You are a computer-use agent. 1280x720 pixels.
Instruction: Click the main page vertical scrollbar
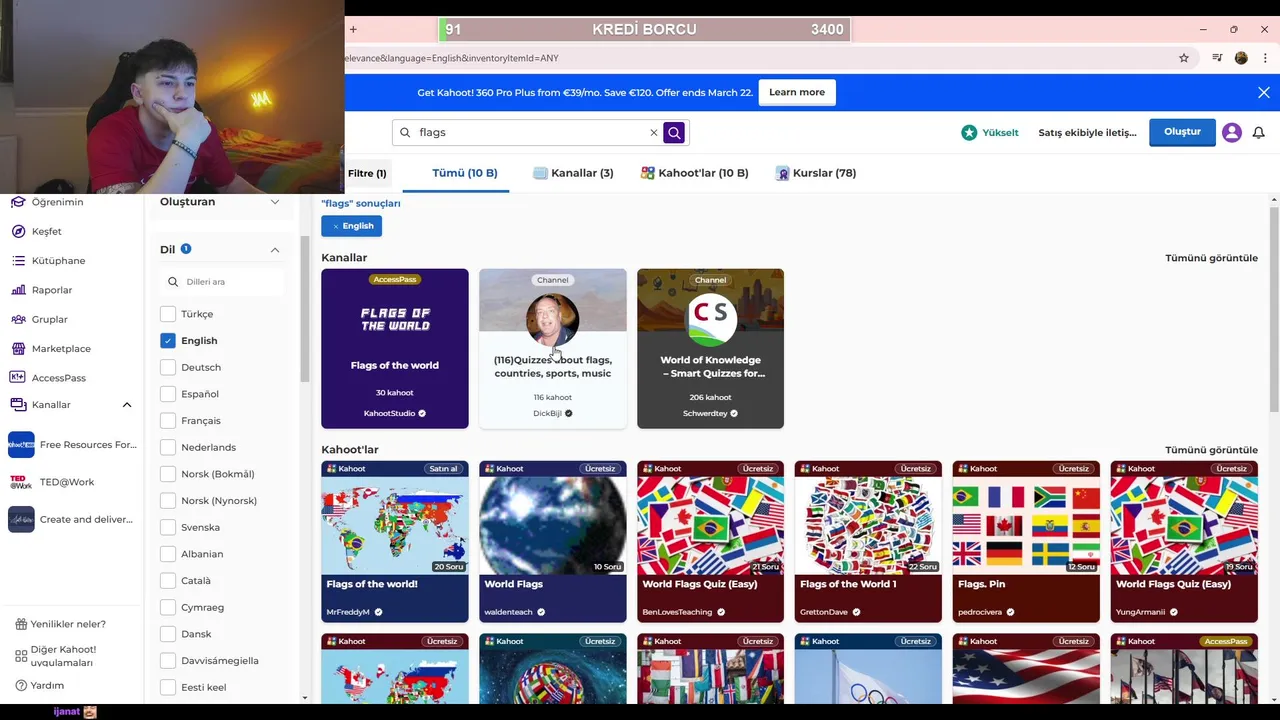pyautogui.click(x=1274, y=310)
